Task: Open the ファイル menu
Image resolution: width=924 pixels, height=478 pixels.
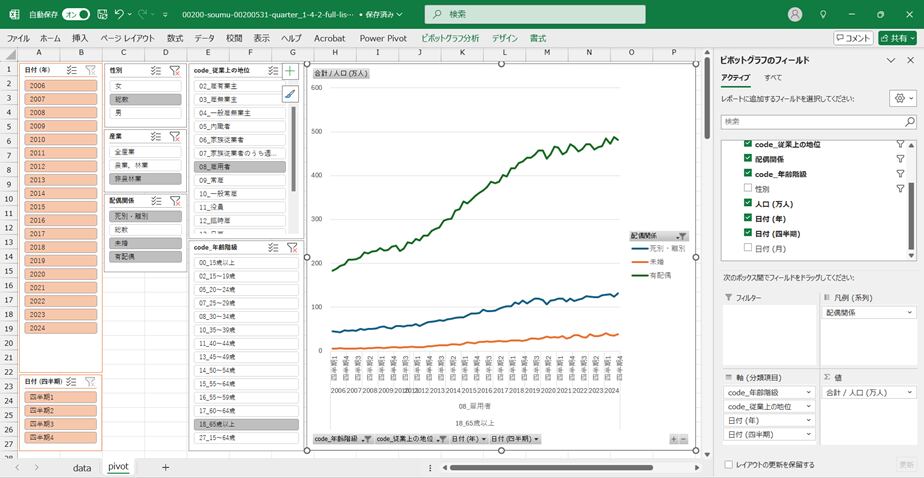Action: coord(18,38)
